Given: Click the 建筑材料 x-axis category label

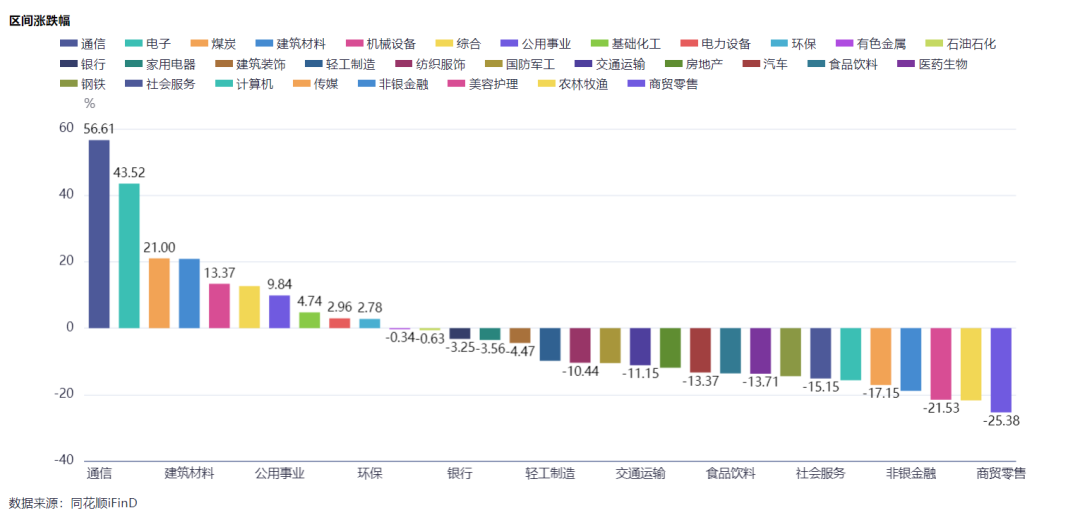Looking at the screenshot, I should 189,474.
